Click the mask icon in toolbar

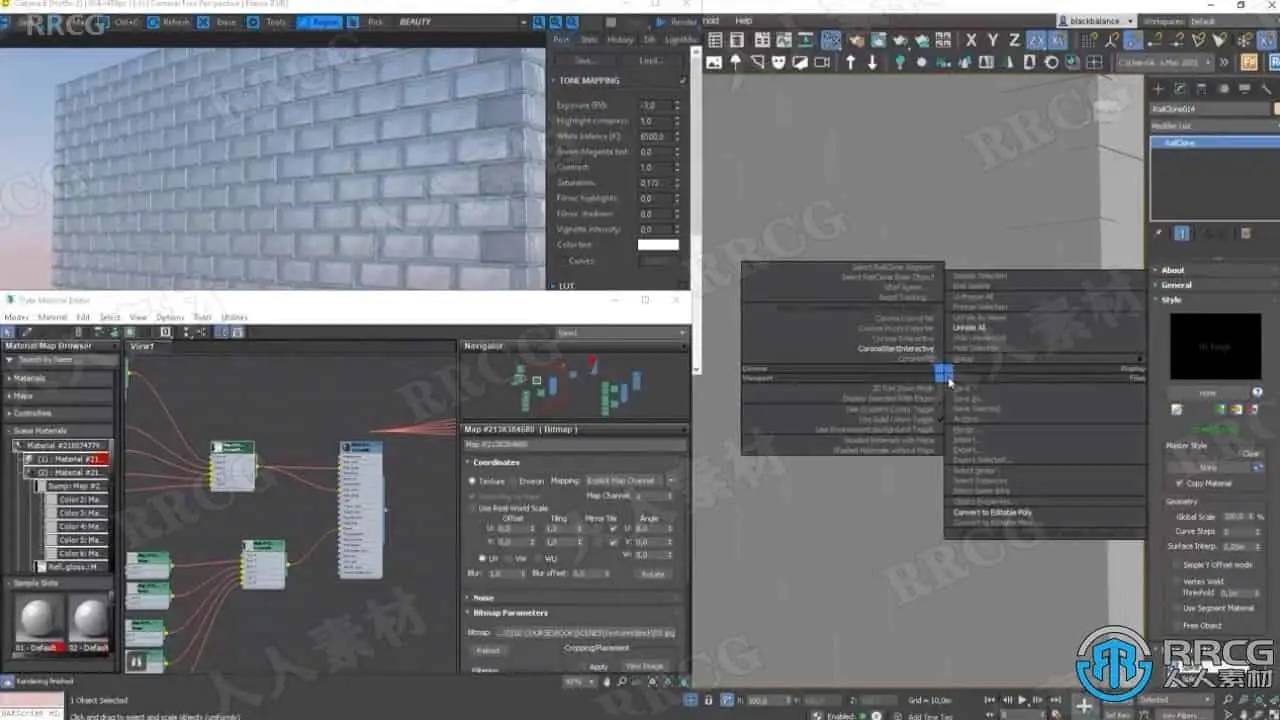tap(779, 62)
